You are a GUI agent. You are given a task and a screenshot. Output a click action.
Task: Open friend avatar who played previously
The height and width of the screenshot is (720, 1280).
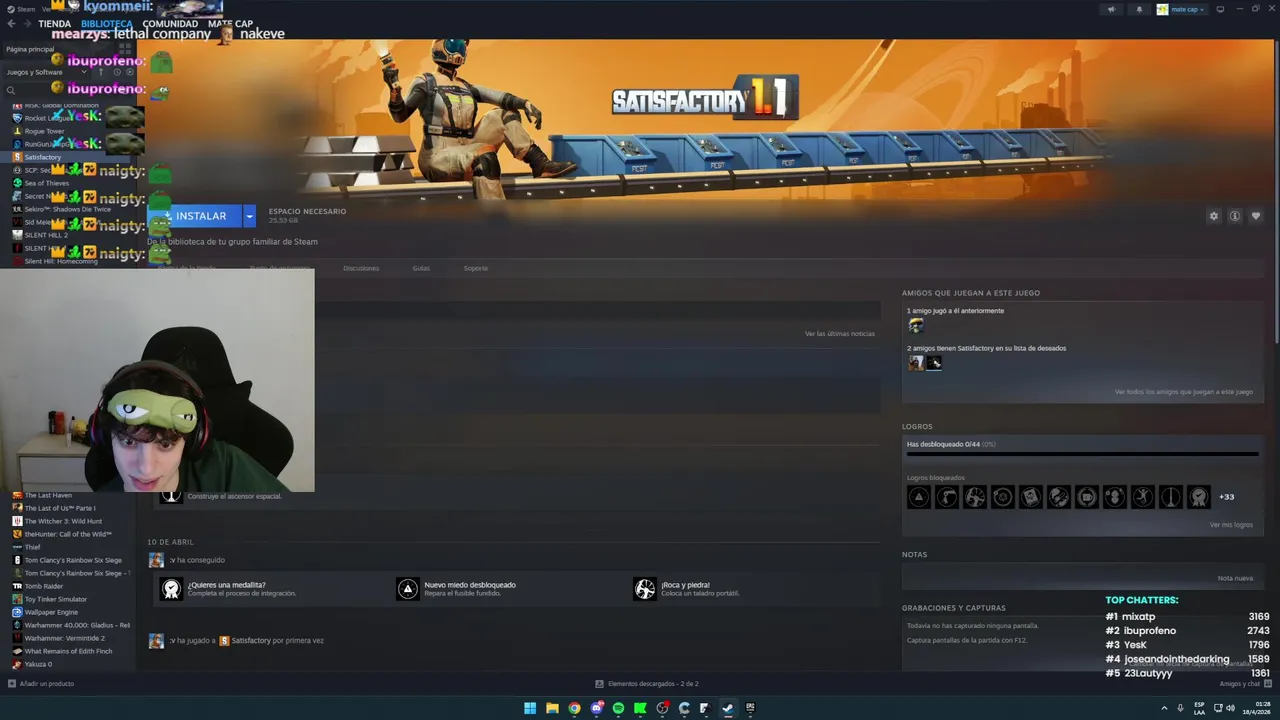pos(916,326)
